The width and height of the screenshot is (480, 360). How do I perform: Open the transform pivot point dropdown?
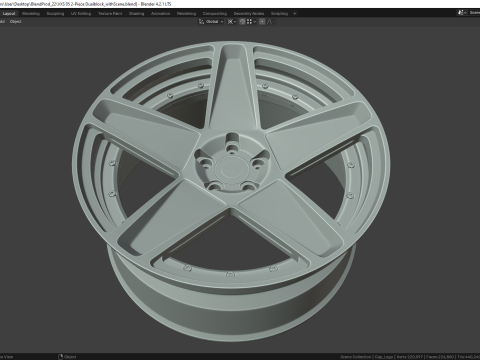tap(232, 22)
